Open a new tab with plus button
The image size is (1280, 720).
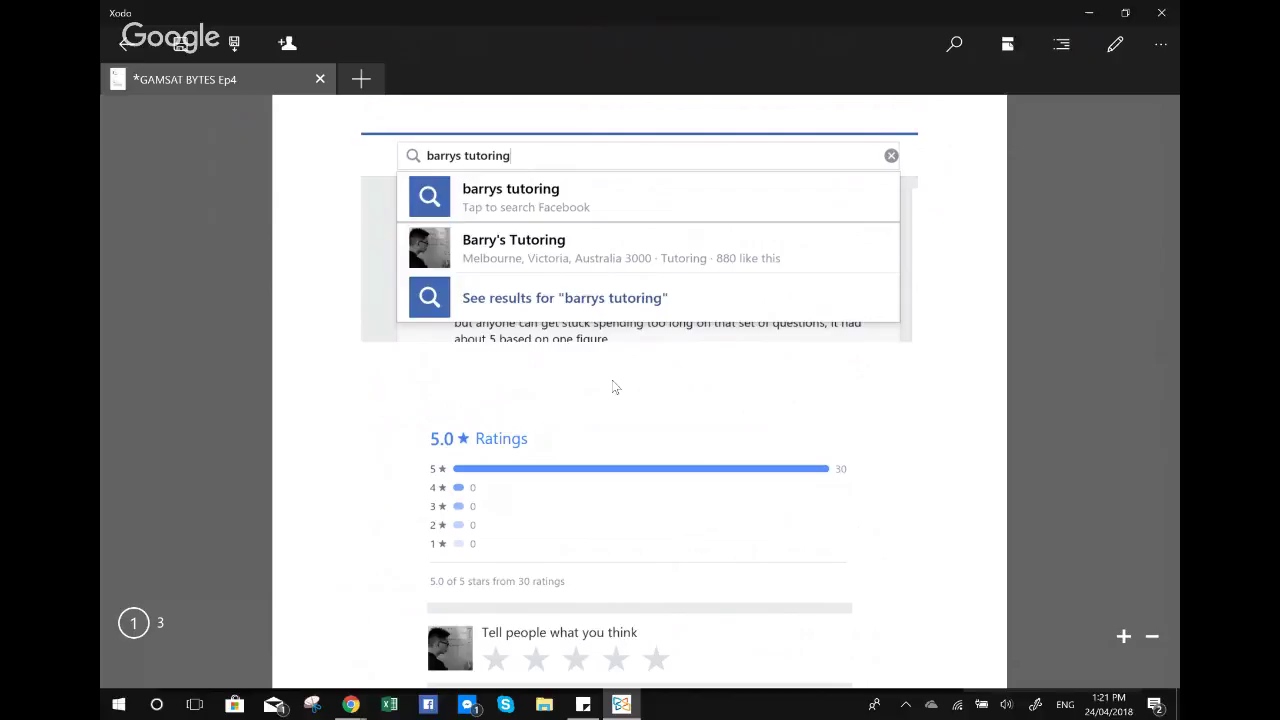(361, 79)
